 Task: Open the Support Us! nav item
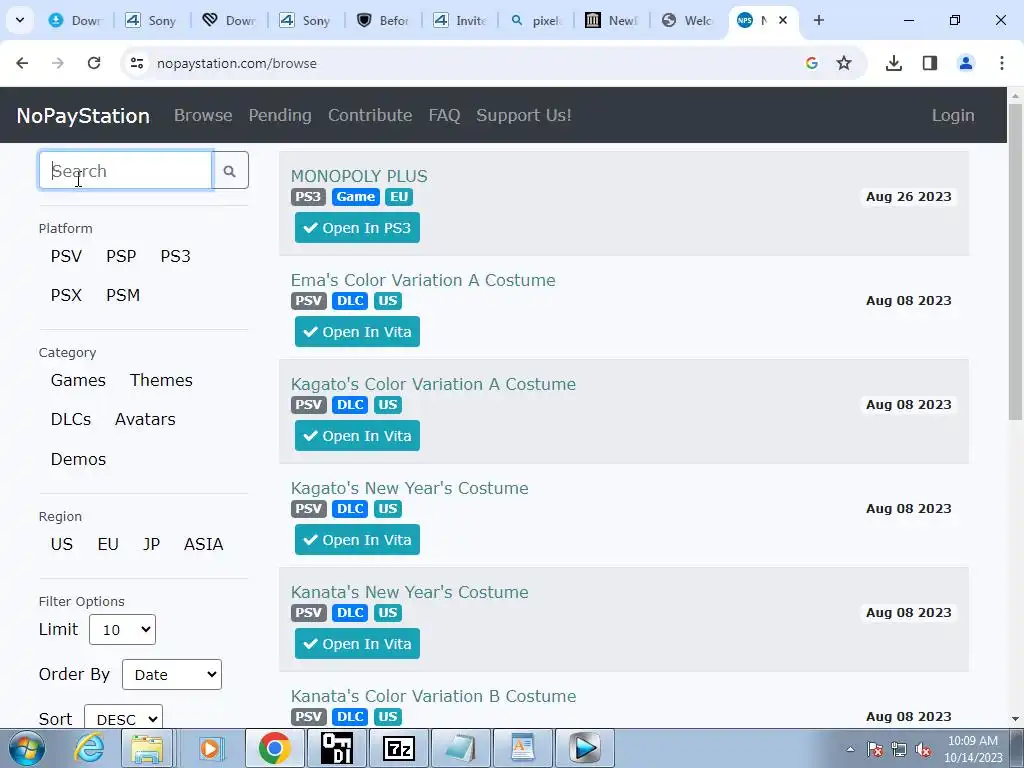[x=524, y=115]
